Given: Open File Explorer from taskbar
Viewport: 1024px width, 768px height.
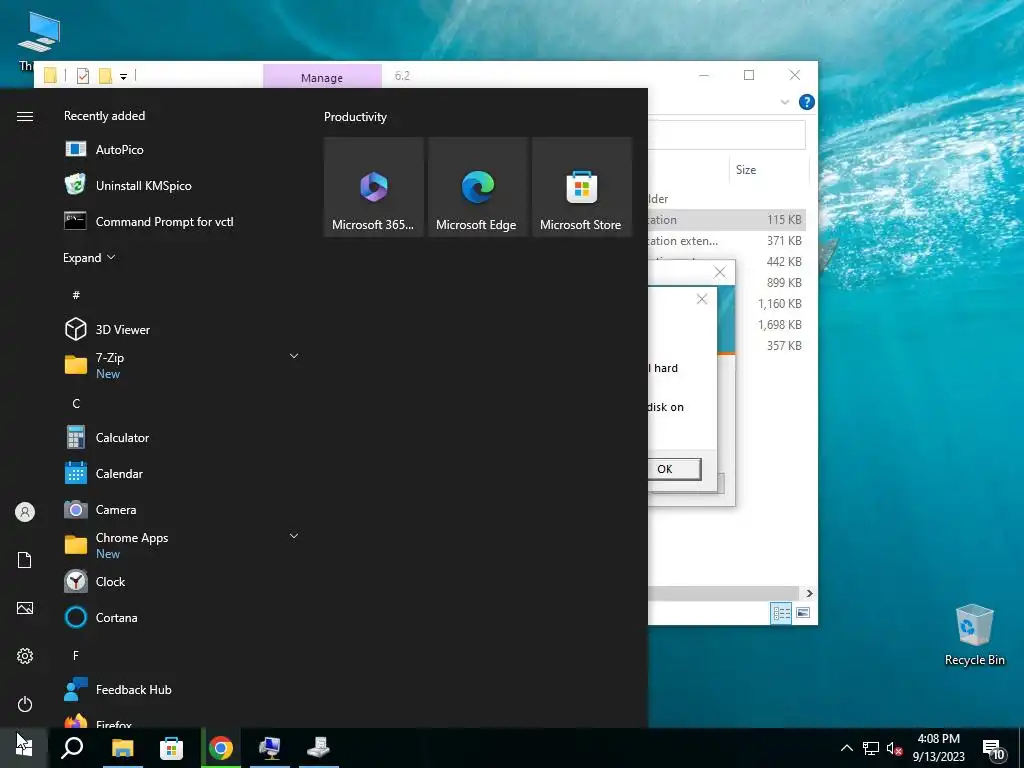Looking at the screenshot, I should (122, 748).
